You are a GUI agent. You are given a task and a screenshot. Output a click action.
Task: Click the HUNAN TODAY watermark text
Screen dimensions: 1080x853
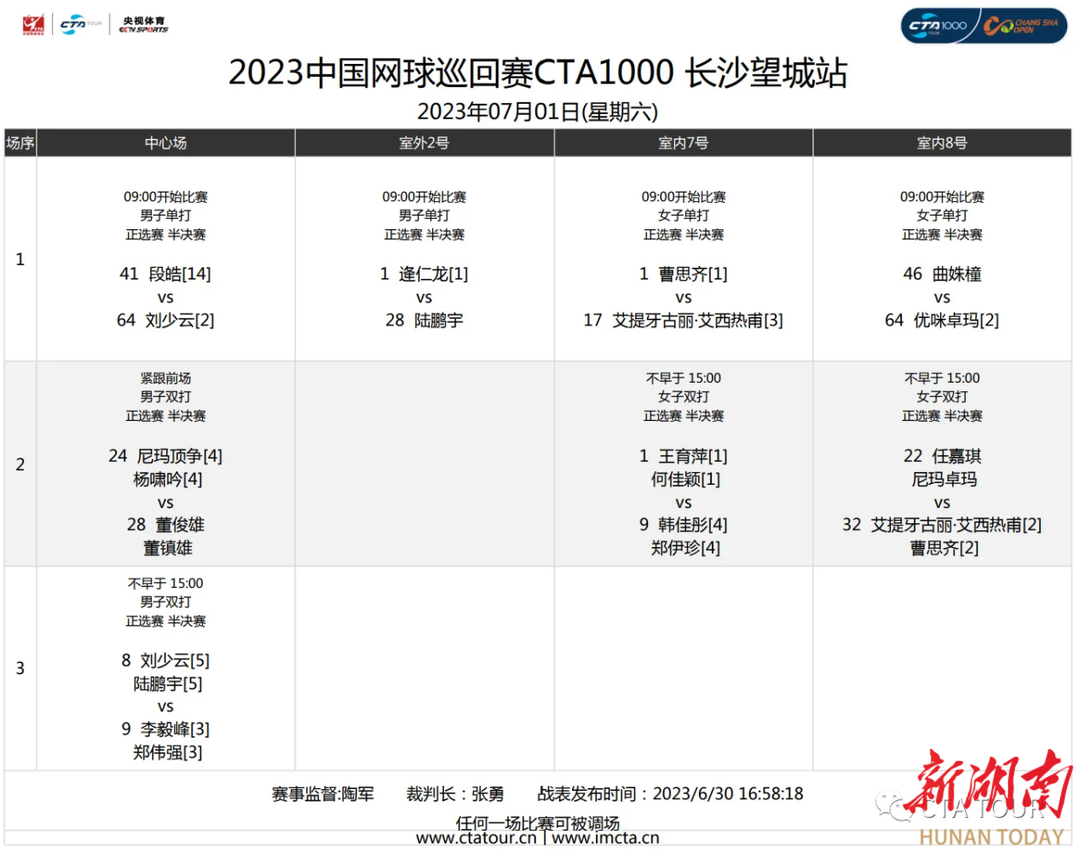click(x=991, y=837)
